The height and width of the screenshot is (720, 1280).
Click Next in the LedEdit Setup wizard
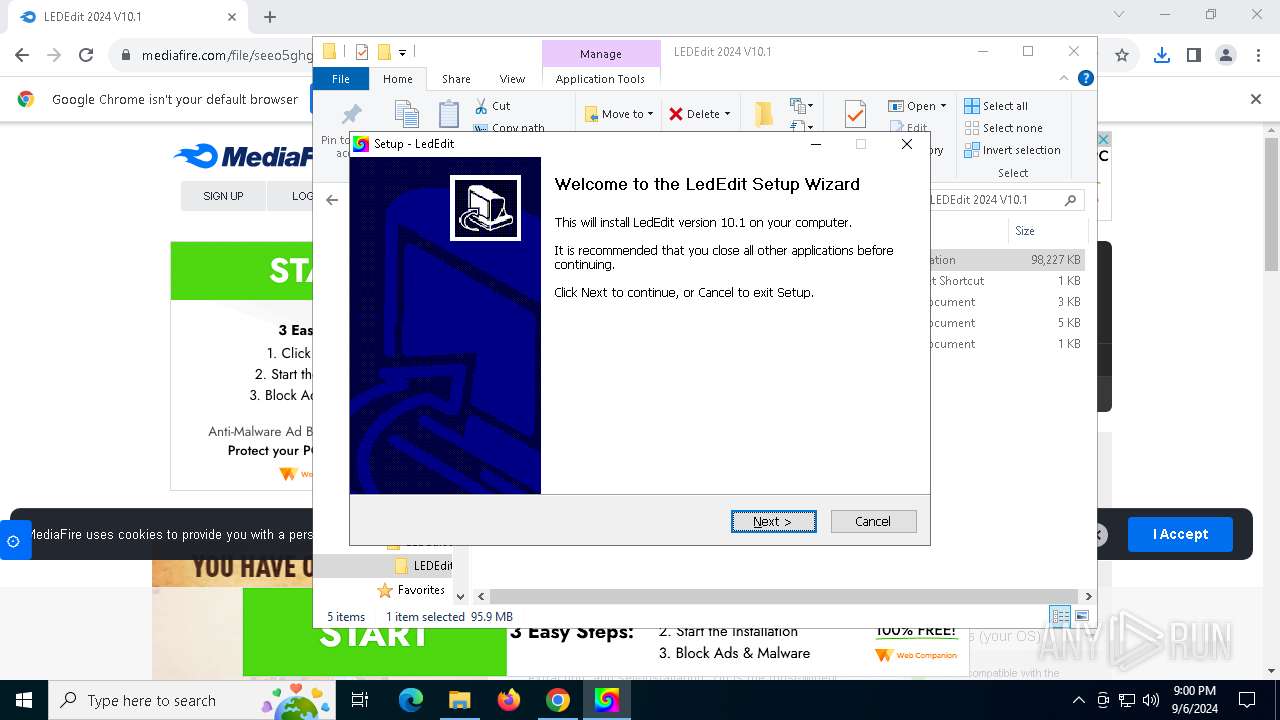pos(774,521)
